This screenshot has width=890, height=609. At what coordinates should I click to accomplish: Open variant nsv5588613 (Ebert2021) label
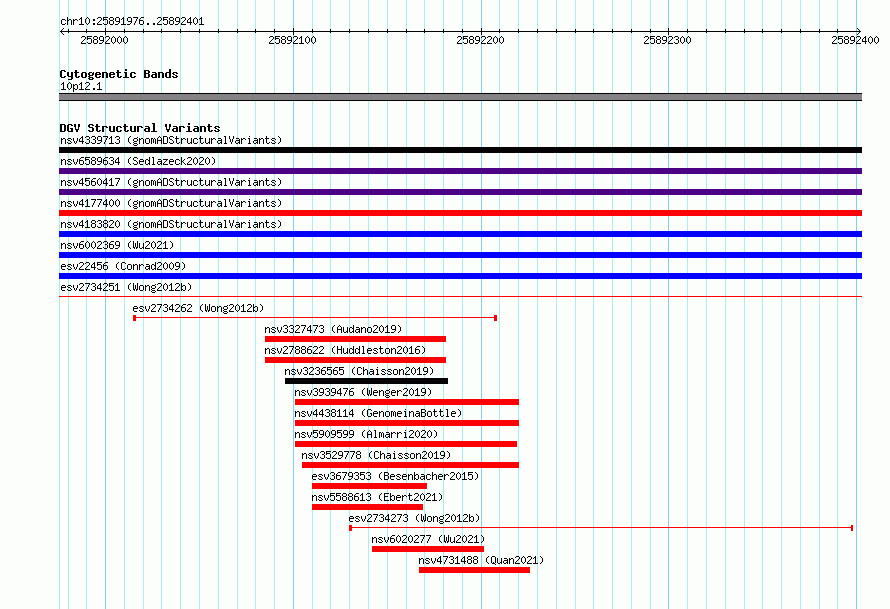pos(377,497)
